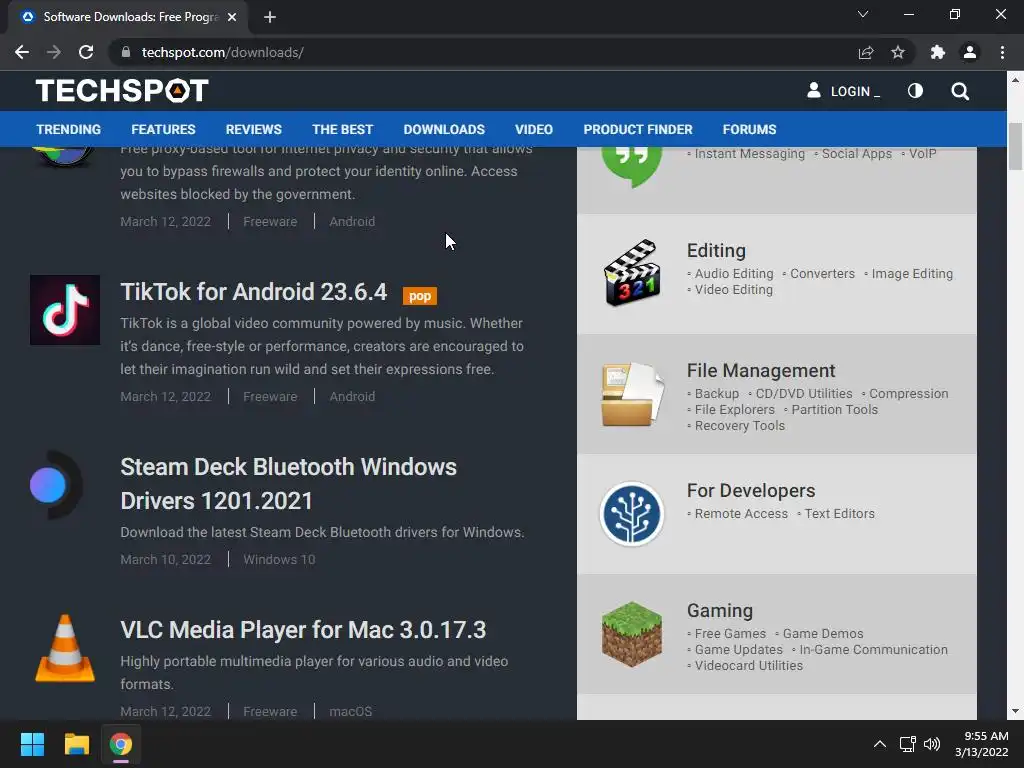The height and width of the screenshot is (768, 1024).
Task: Click the Gaming Minecraft block icon
Action: point(632,634)
